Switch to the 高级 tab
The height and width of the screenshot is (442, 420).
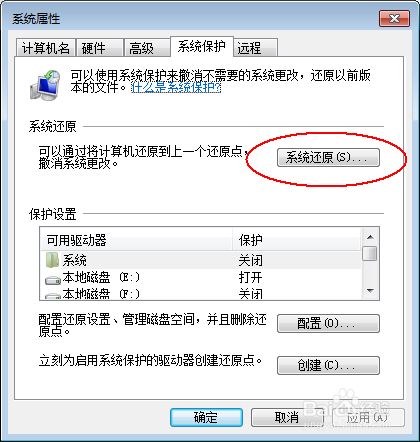[147, 48]
